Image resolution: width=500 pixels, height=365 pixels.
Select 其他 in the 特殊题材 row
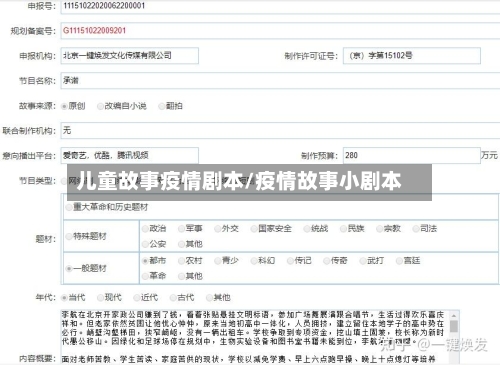click(x=181, y=244)
